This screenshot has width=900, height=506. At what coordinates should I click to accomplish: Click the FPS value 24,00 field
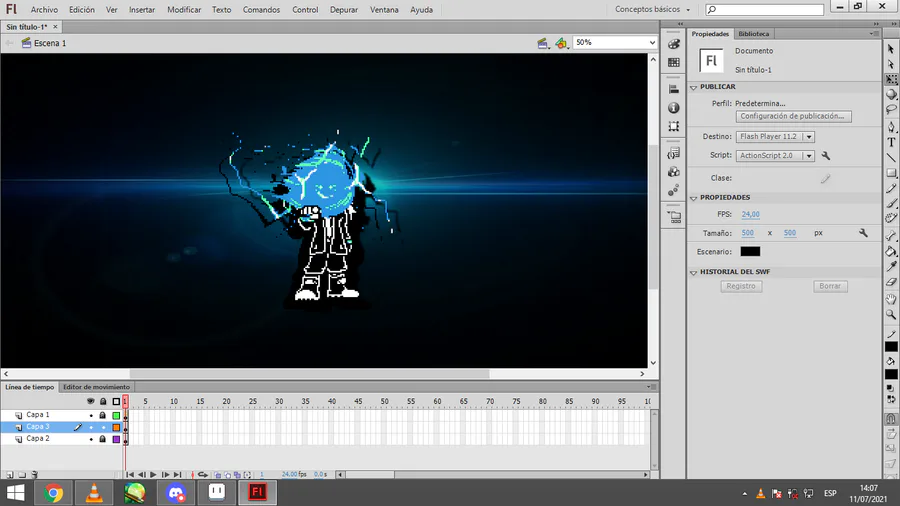pyautogui.click(x=750, y=214)
